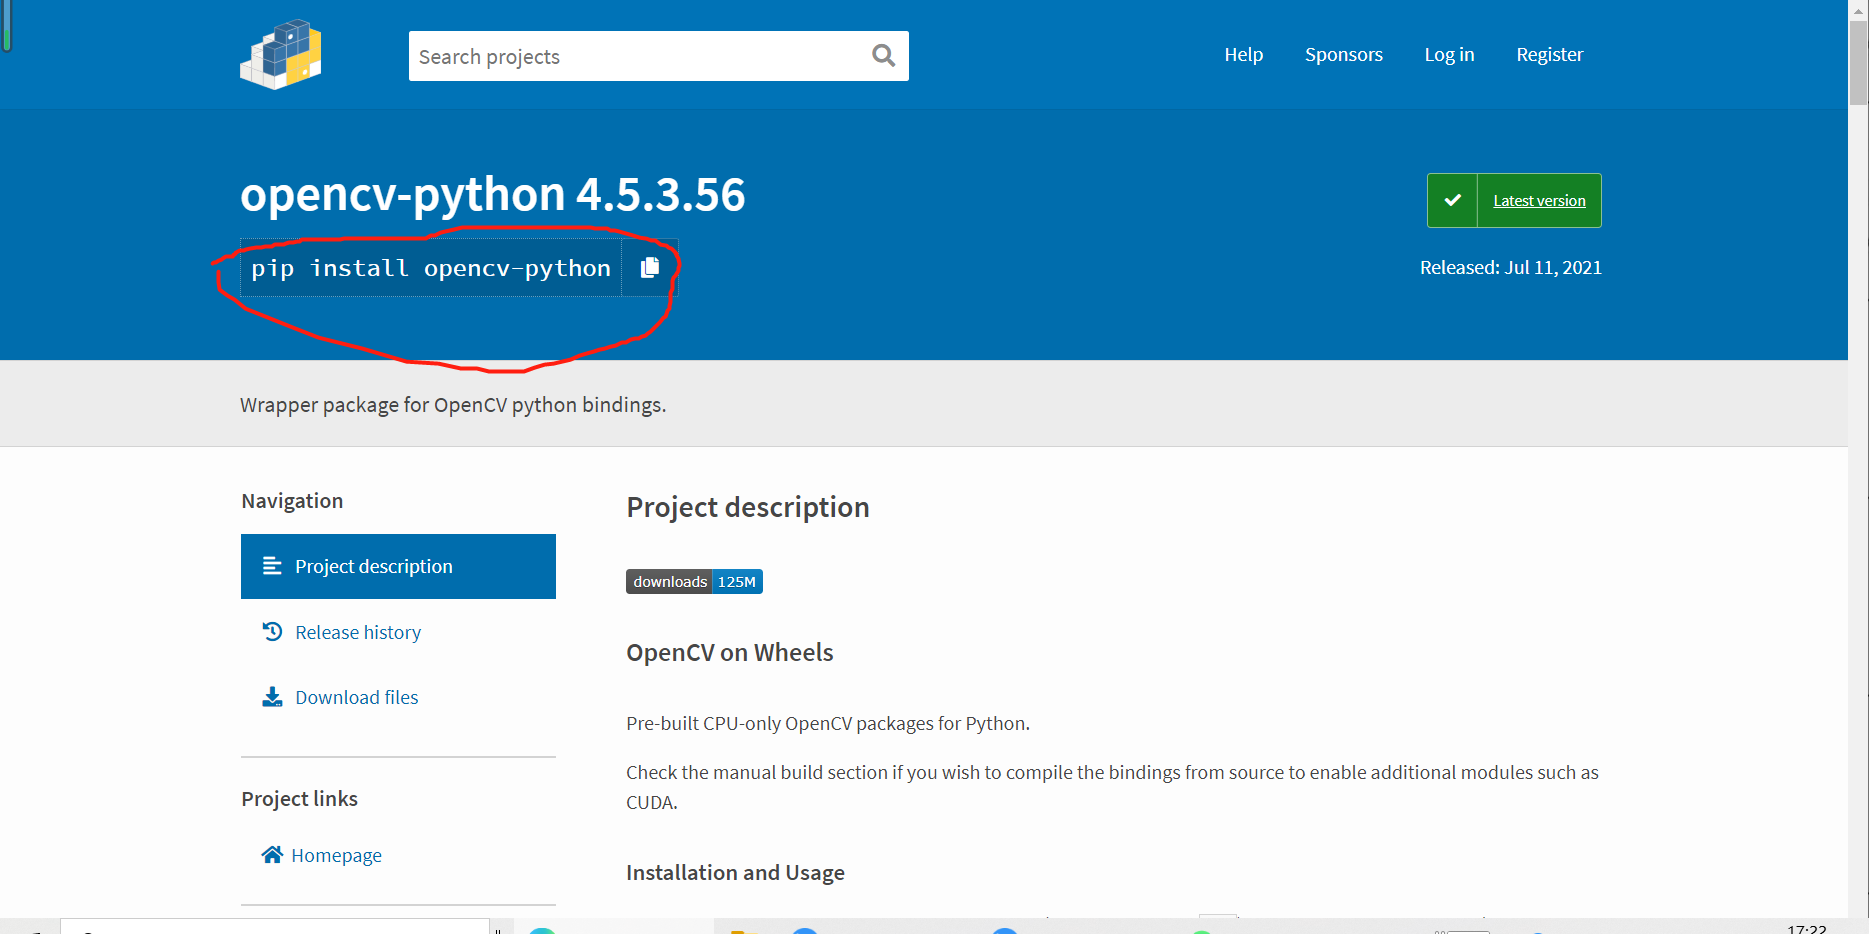1869x934 pixels.
Task: Click the pip install opencv-python command text
Action: 431,268
